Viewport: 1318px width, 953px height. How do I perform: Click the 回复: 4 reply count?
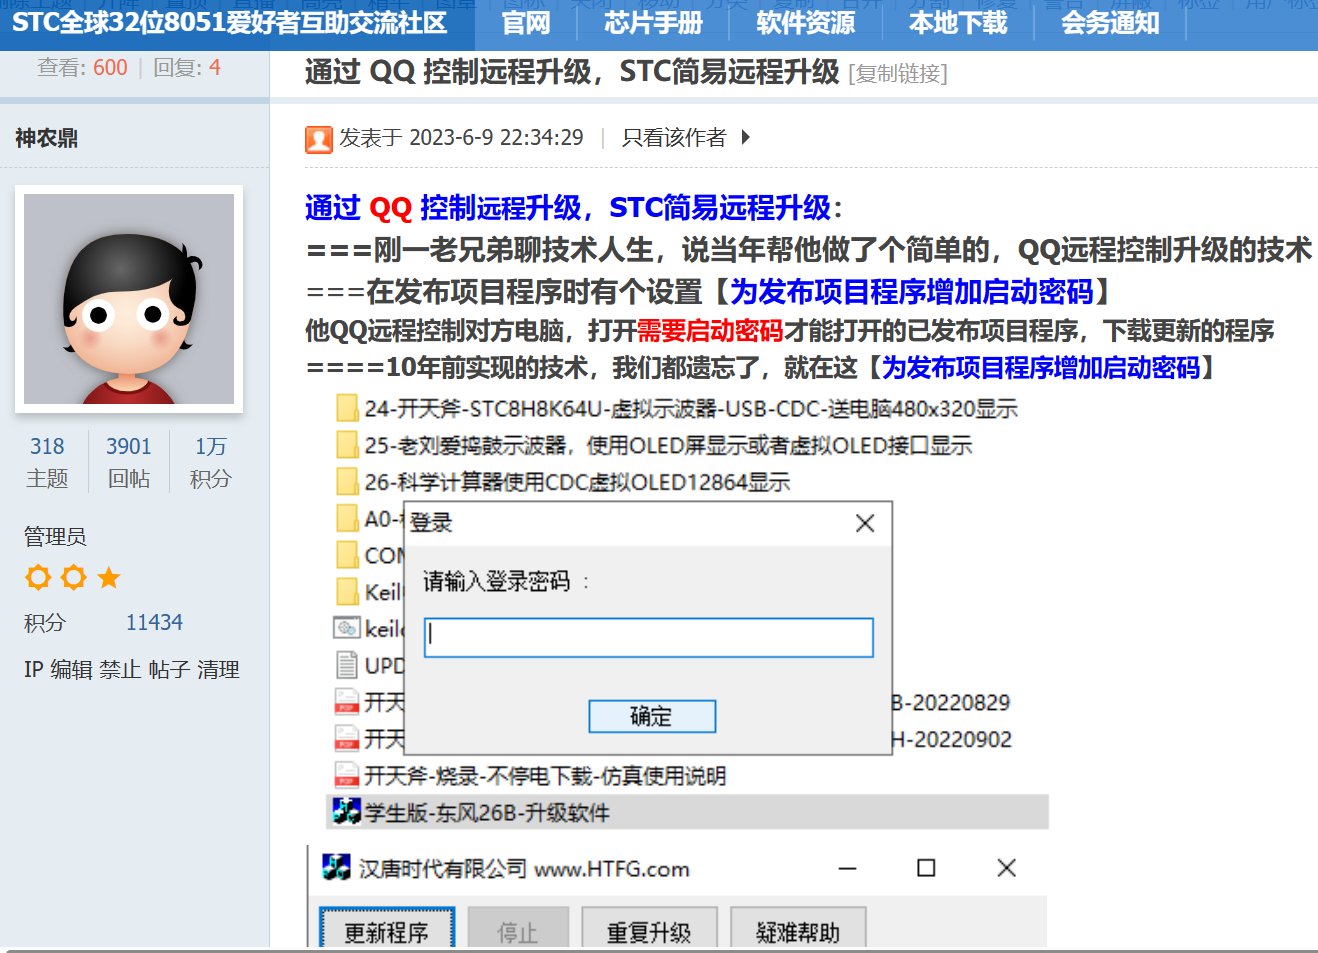point(187,68)
